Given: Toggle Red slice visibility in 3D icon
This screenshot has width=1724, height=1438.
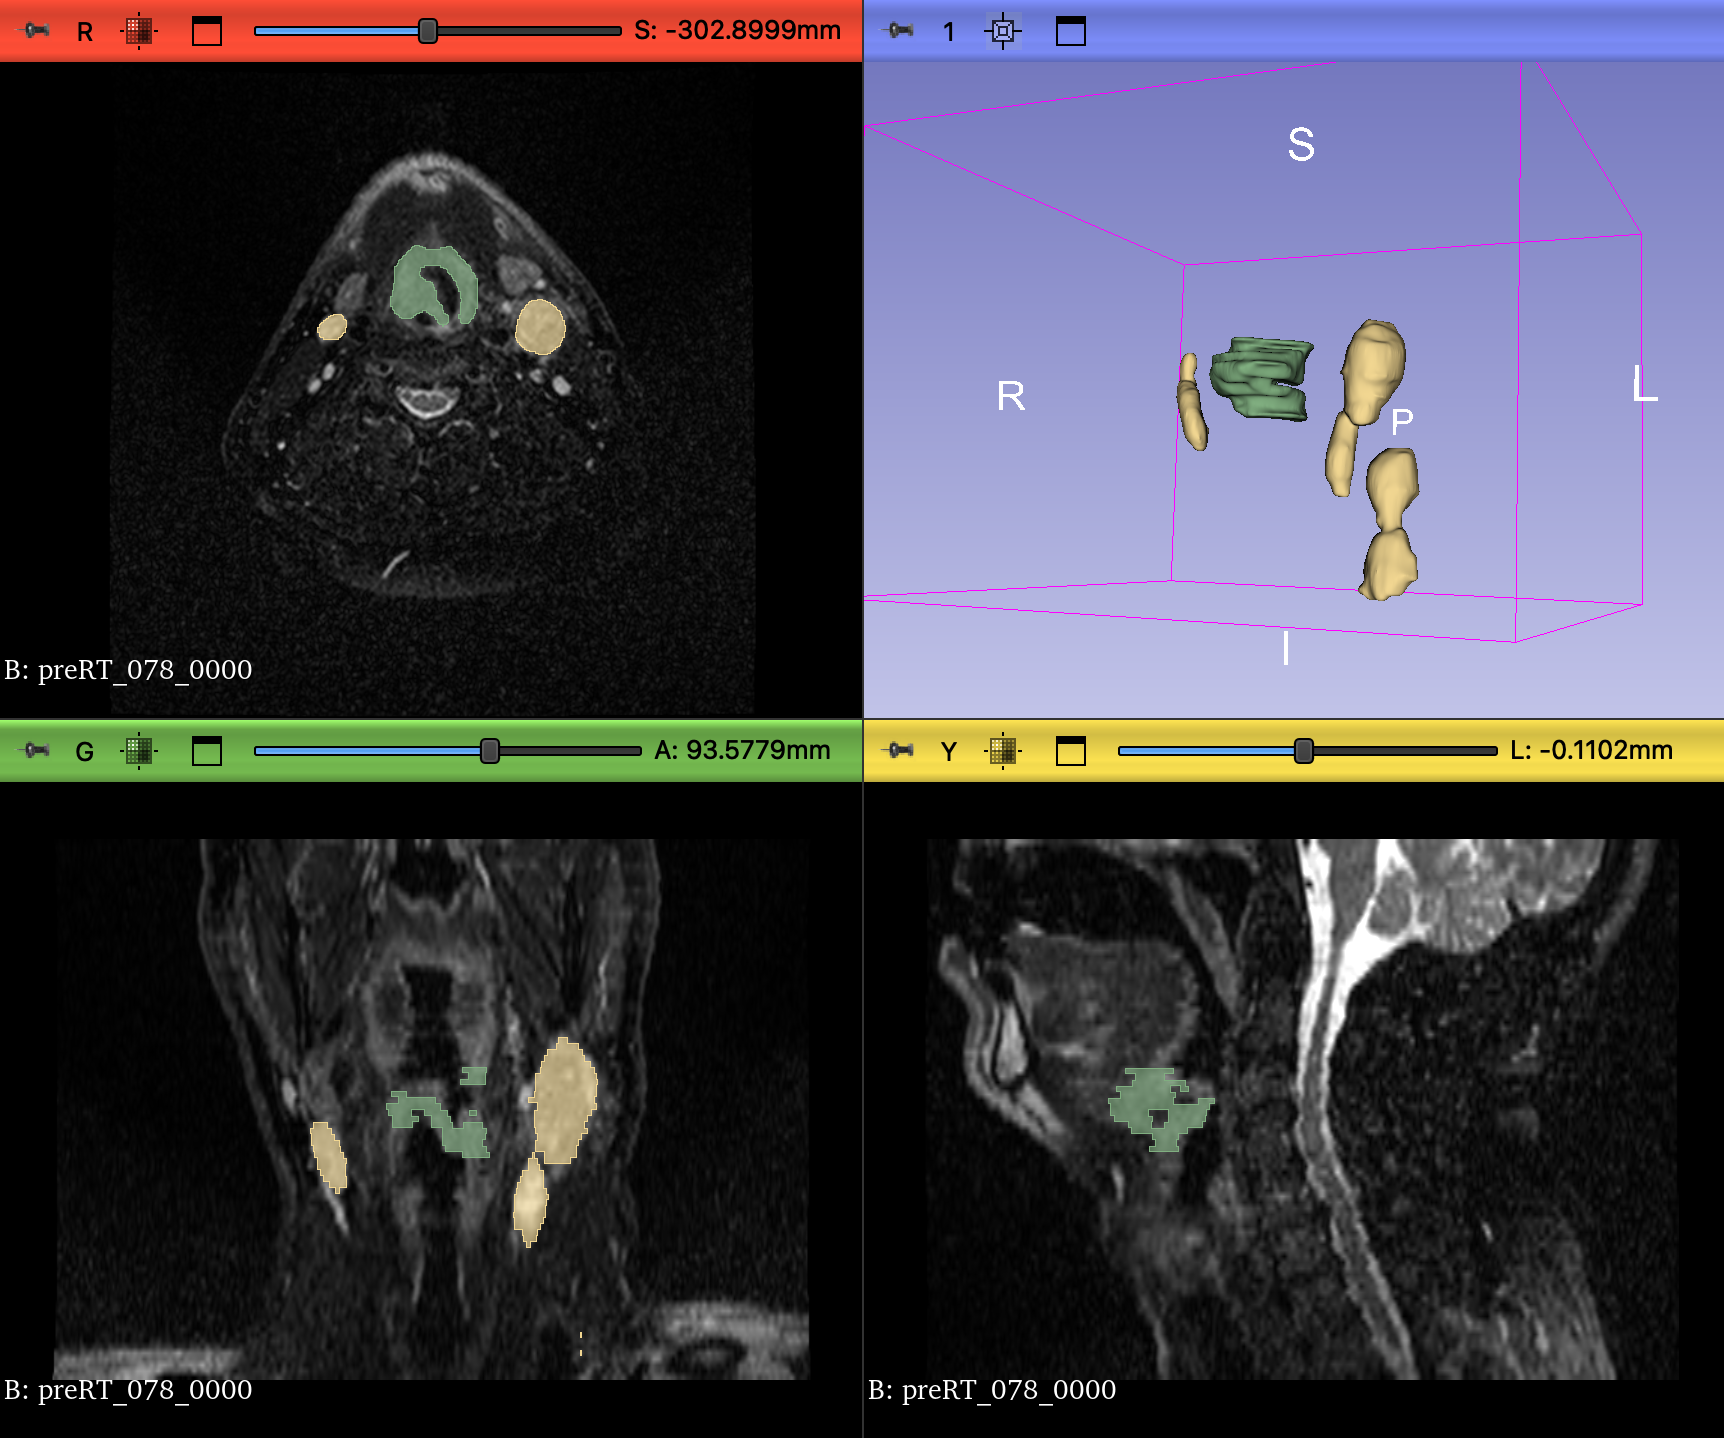Looking at the screenshot, I should (139, 31).
